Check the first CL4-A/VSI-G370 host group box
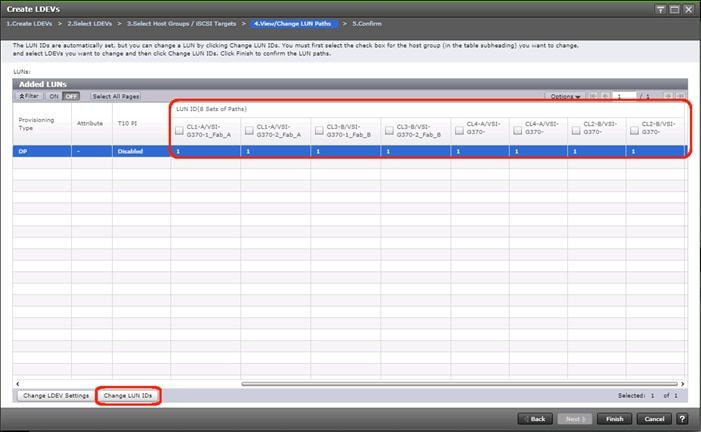 [x=459, y=130]
